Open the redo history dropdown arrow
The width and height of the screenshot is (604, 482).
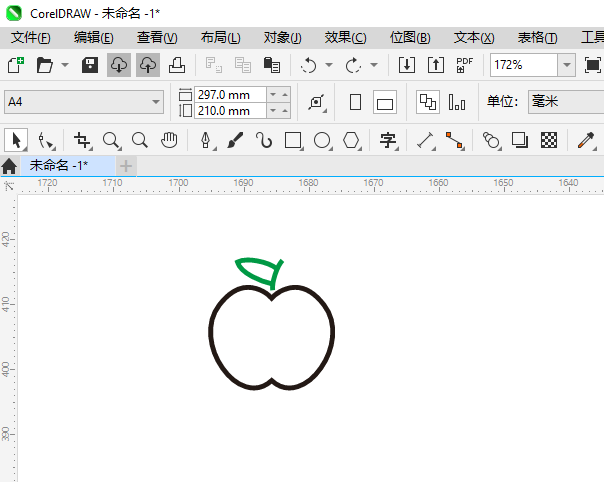[x=374, y=65]
